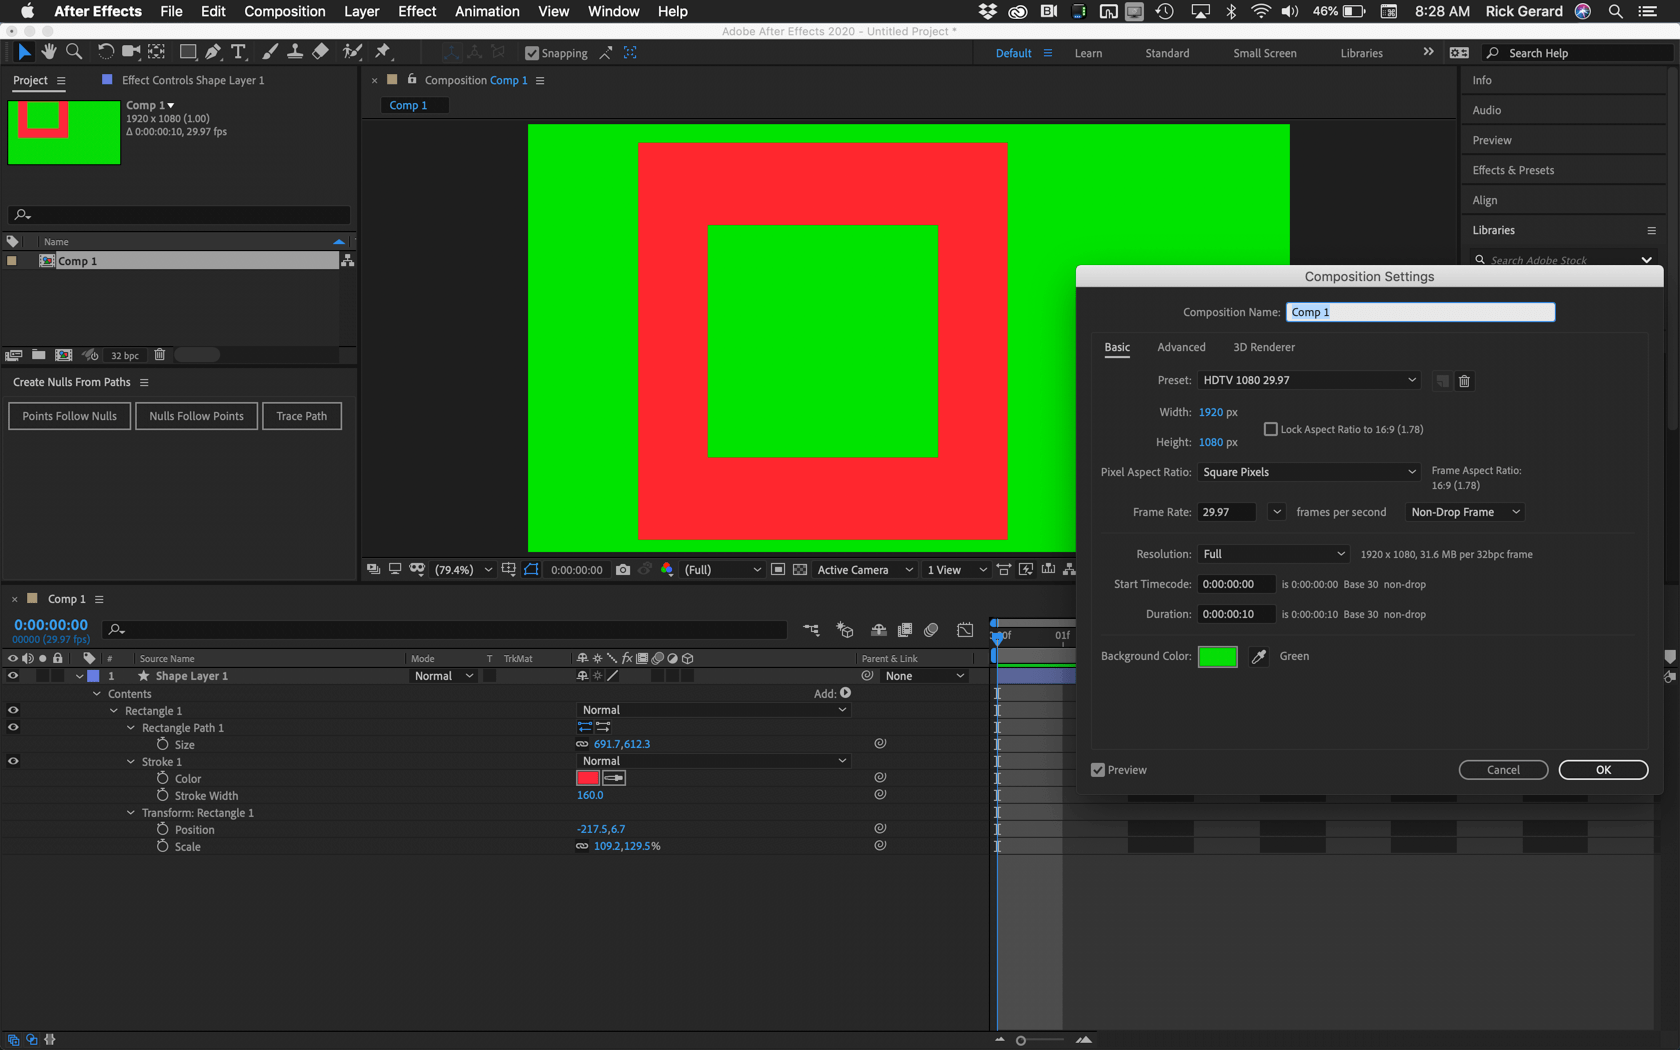Screen dimensions: 1680x1050
Task: Enable the Preview checkbox in Composition Settings
Action: 1098,770
